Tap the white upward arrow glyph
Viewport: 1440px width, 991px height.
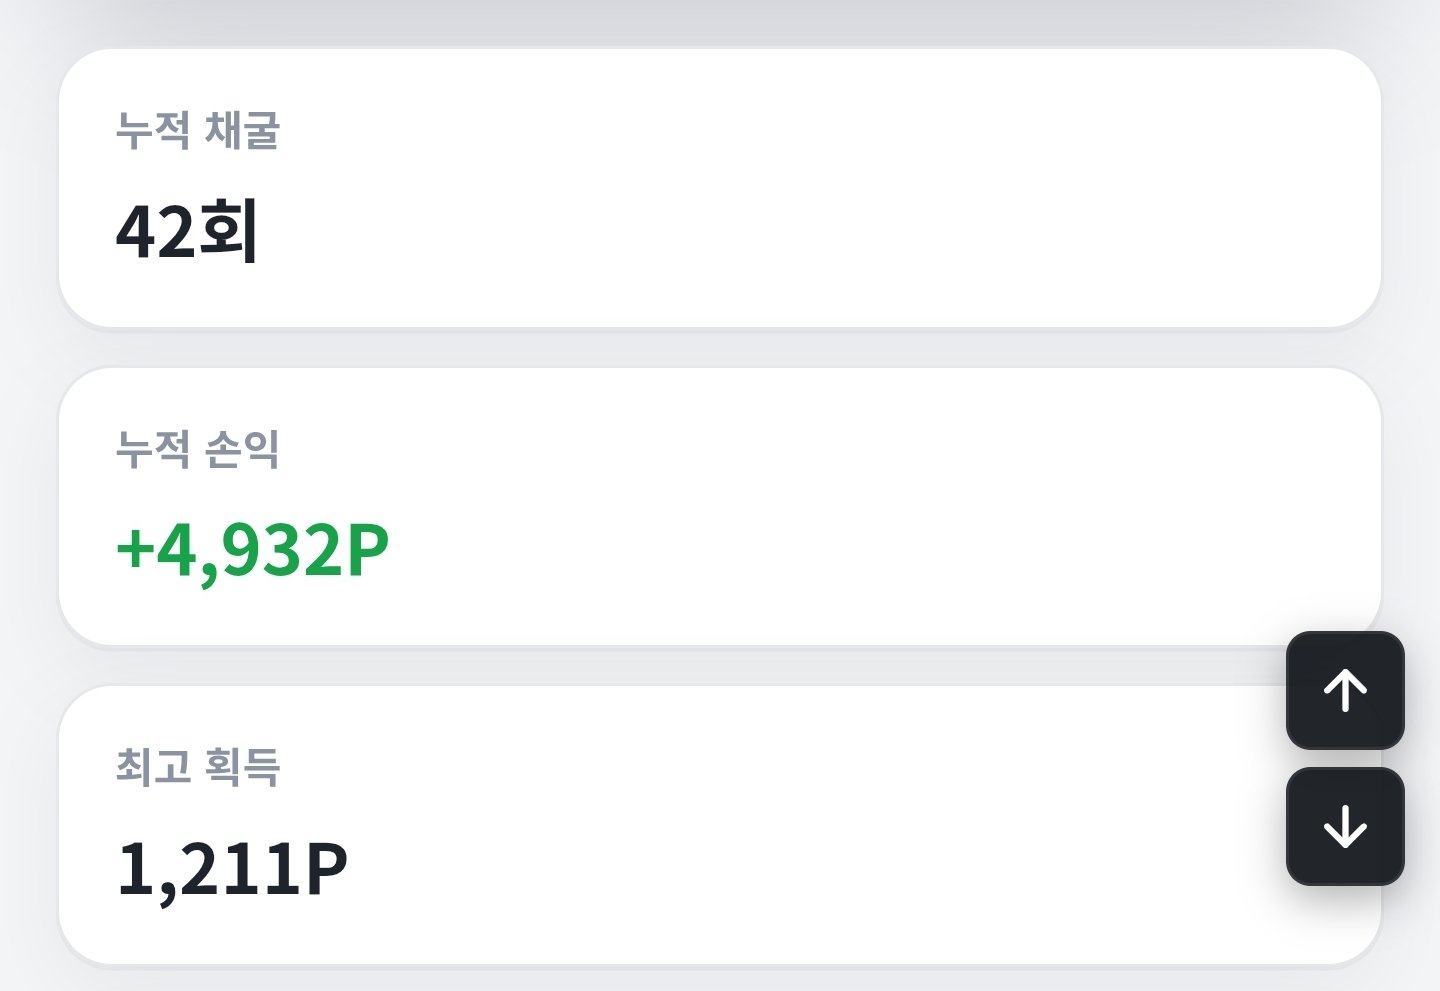[1345, 690]
